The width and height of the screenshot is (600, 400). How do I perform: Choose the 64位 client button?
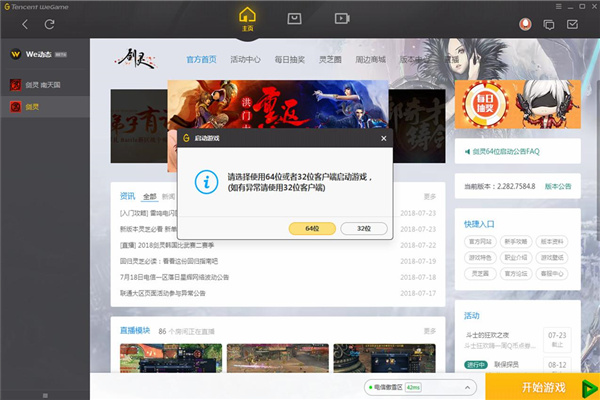click(x=311, y=228)
